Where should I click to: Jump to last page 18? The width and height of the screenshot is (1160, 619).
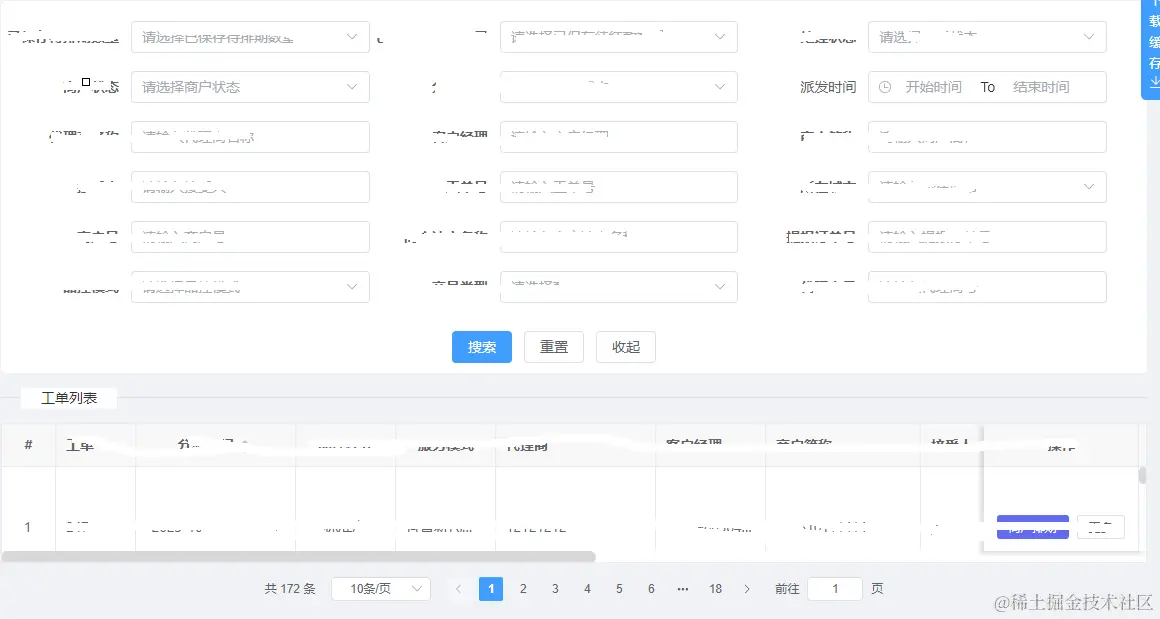pos(715,589)
